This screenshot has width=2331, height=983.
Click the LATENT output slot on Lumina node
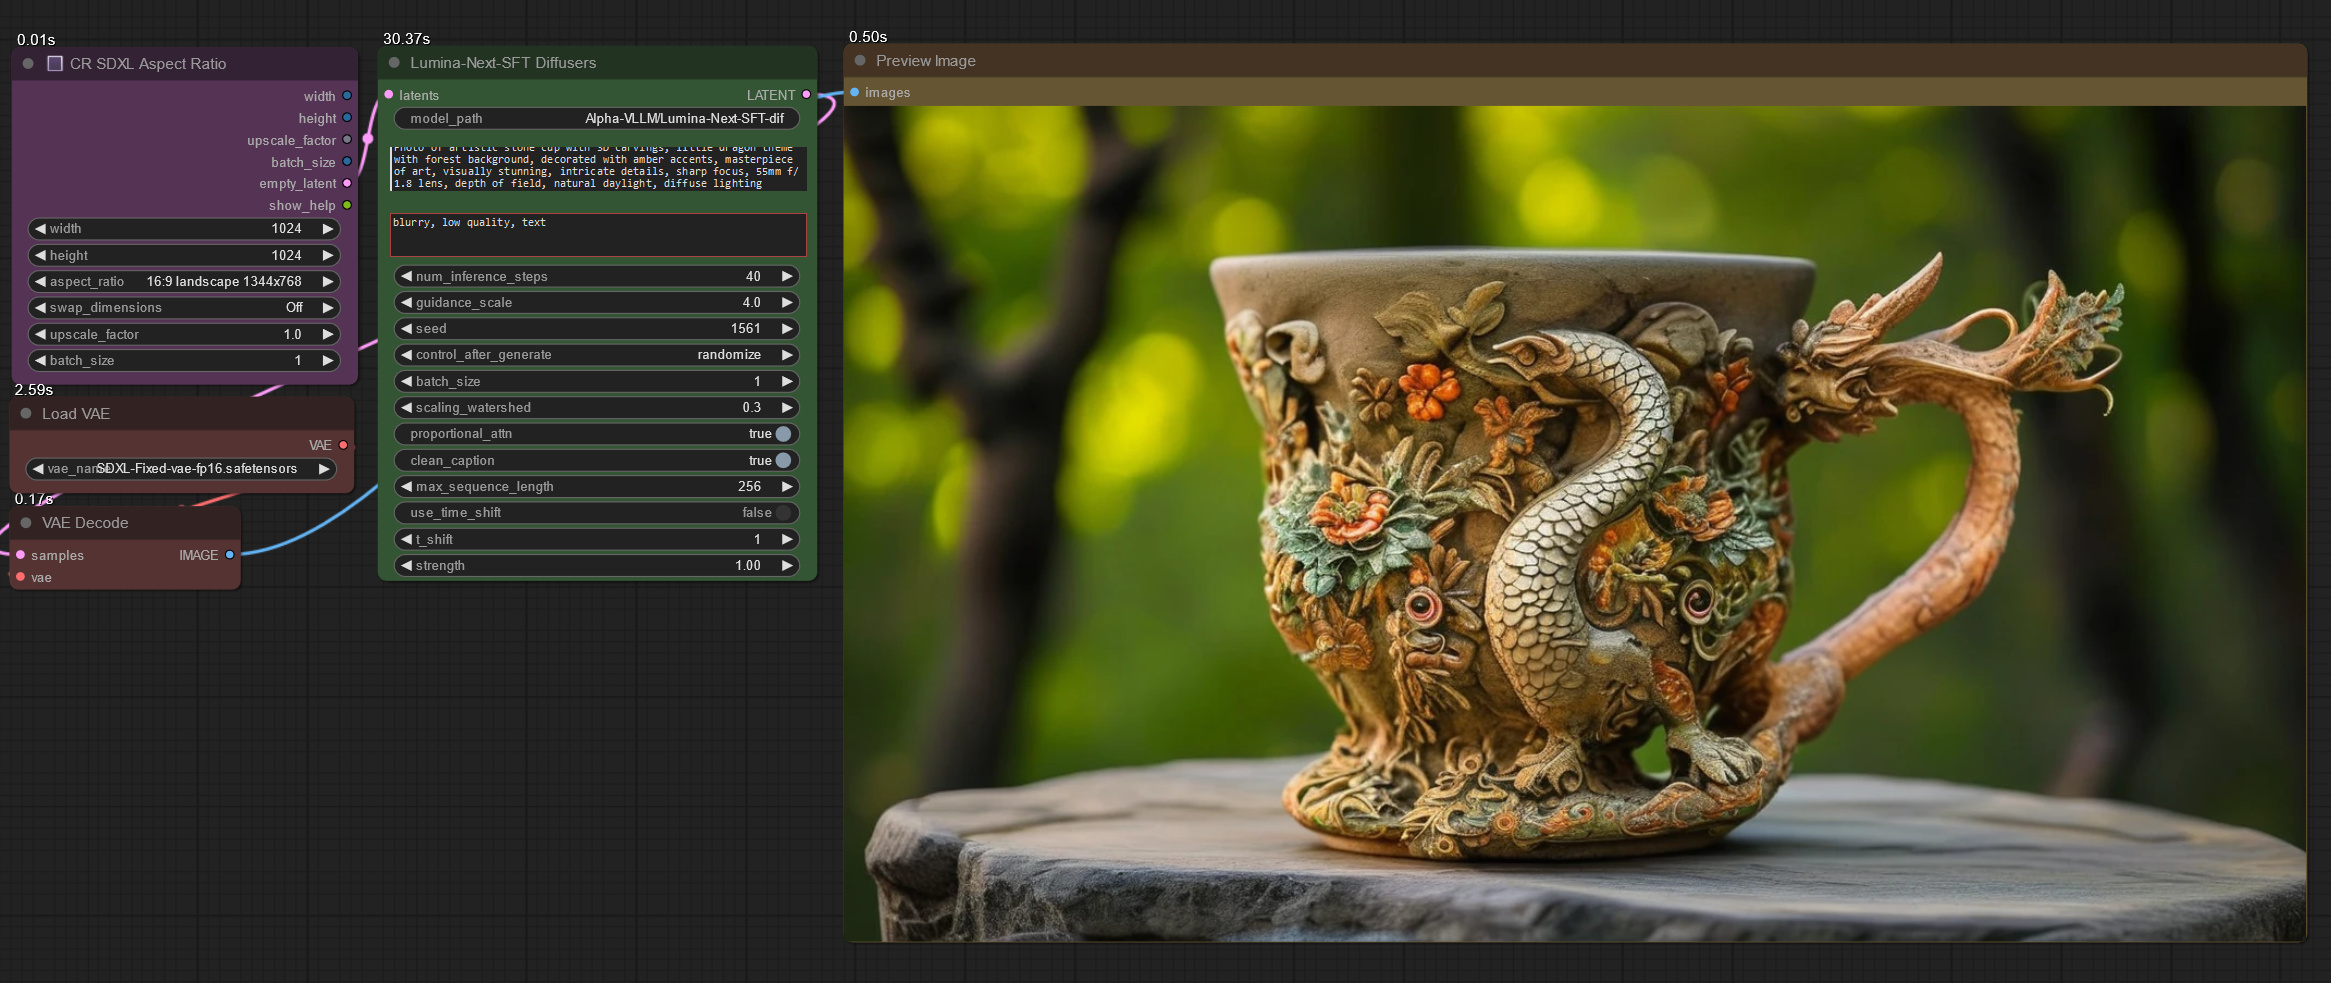click(806, 95)
